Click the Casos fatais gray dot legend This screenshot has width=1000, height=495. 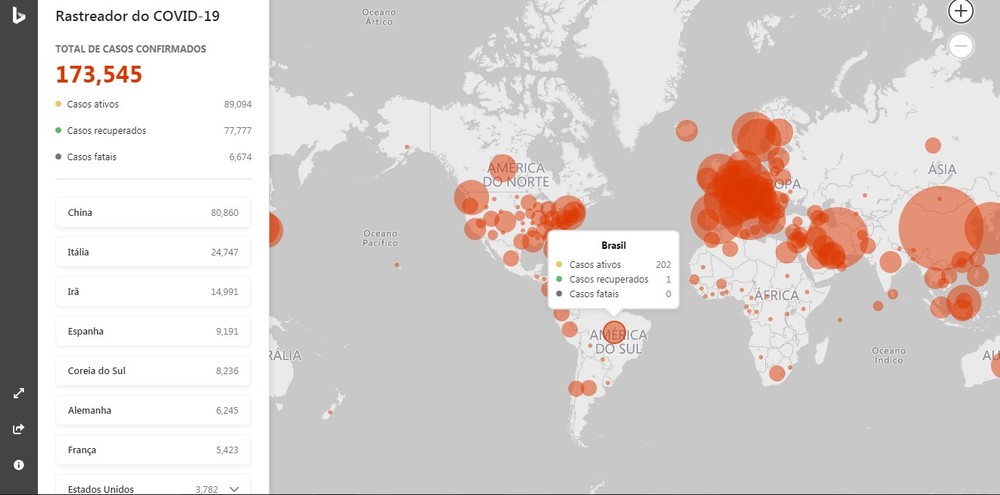[x=59, y=157]
